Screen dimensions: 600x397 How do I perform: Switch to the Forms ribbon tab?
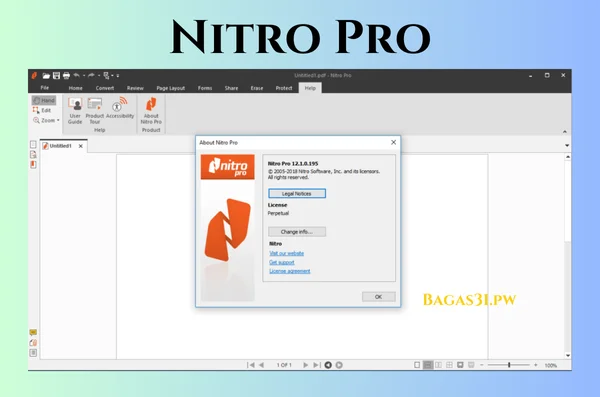205,88
